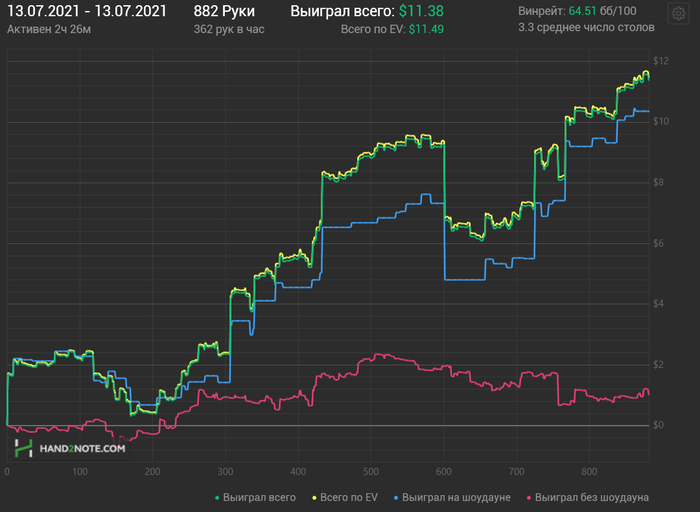Click the x-axis label 600
Screen dimensions: 700x512
click(444, 472)
